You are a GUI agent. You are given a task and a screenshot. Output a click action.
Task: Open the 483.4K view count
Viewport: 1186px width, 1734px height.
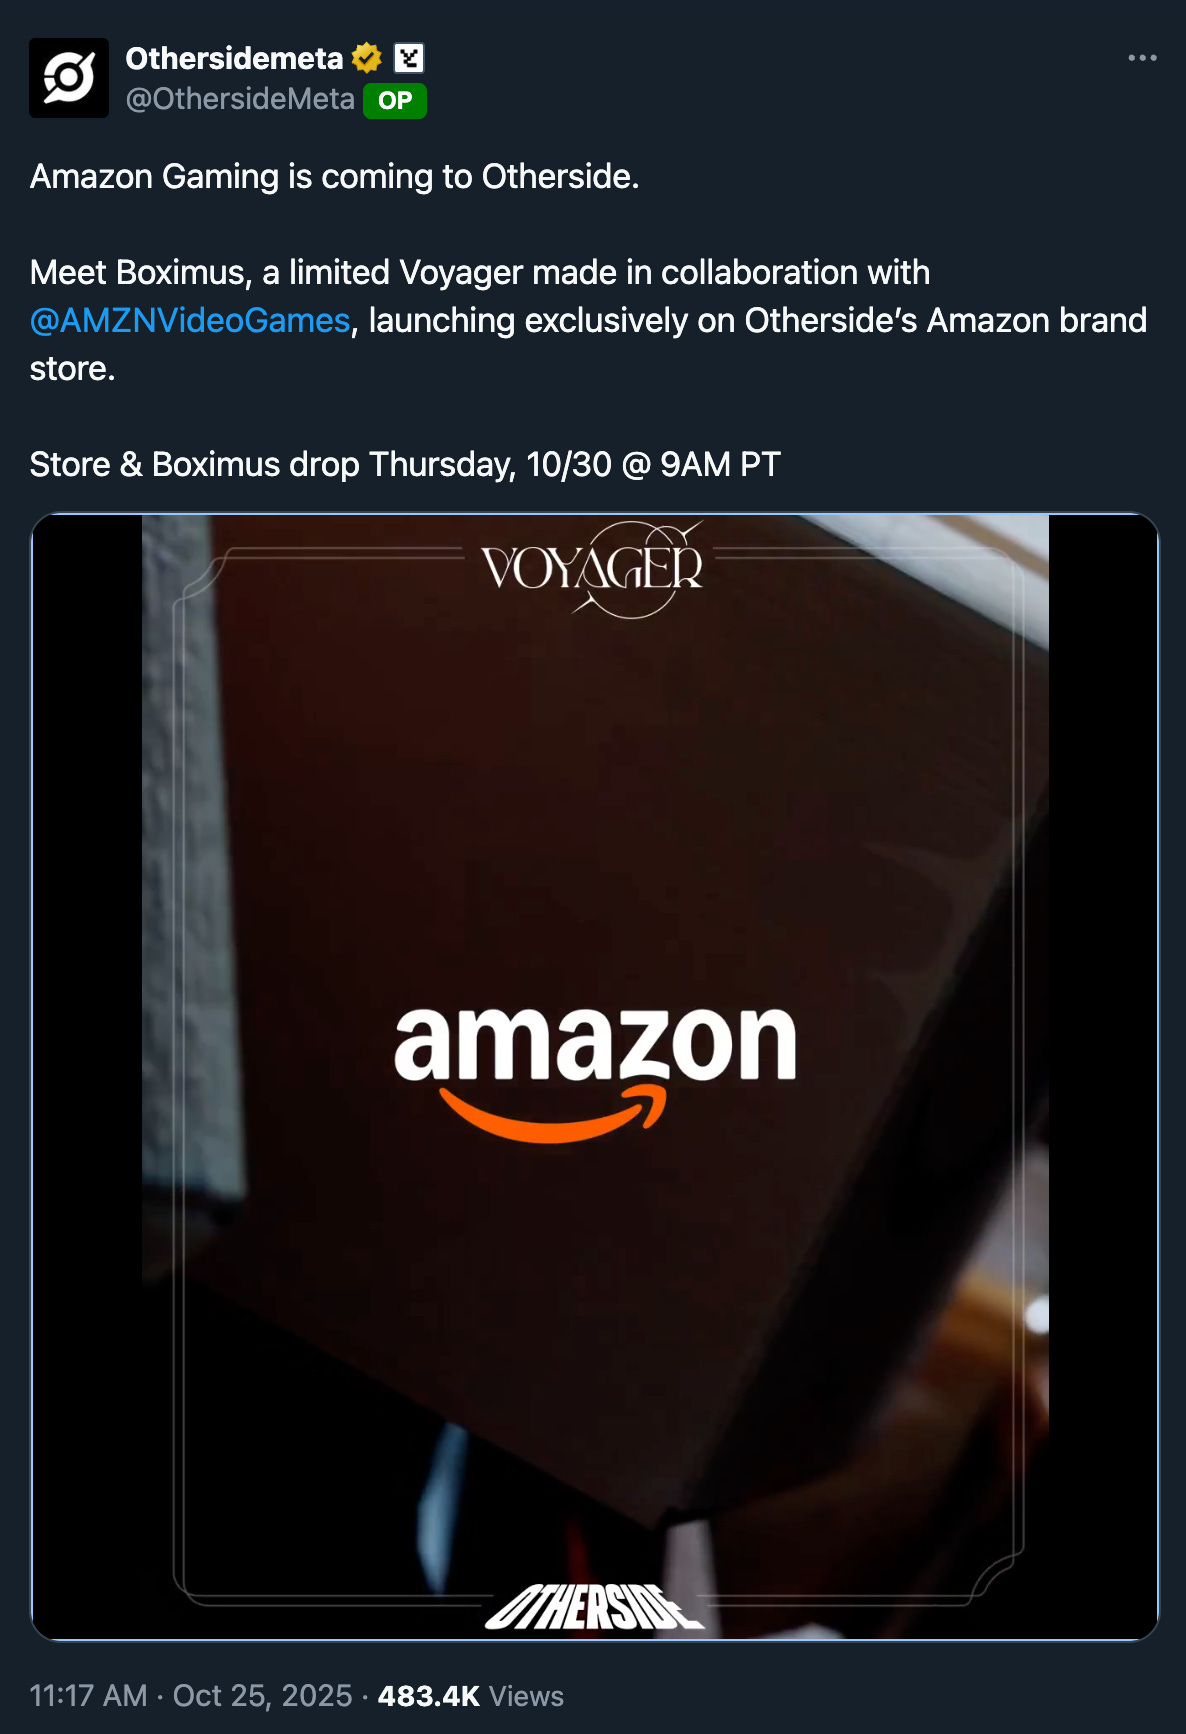(429, 1696)
